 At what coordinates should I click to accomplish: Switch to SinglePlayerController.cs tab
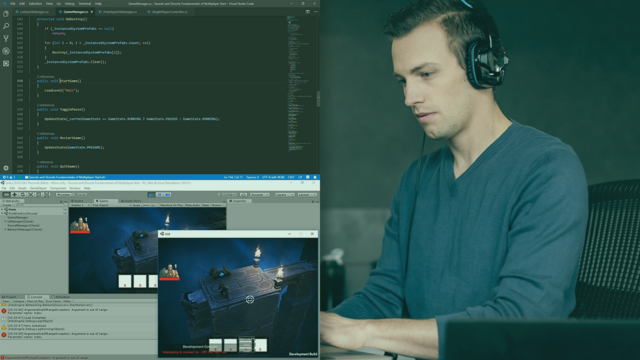tap(169, 12)
